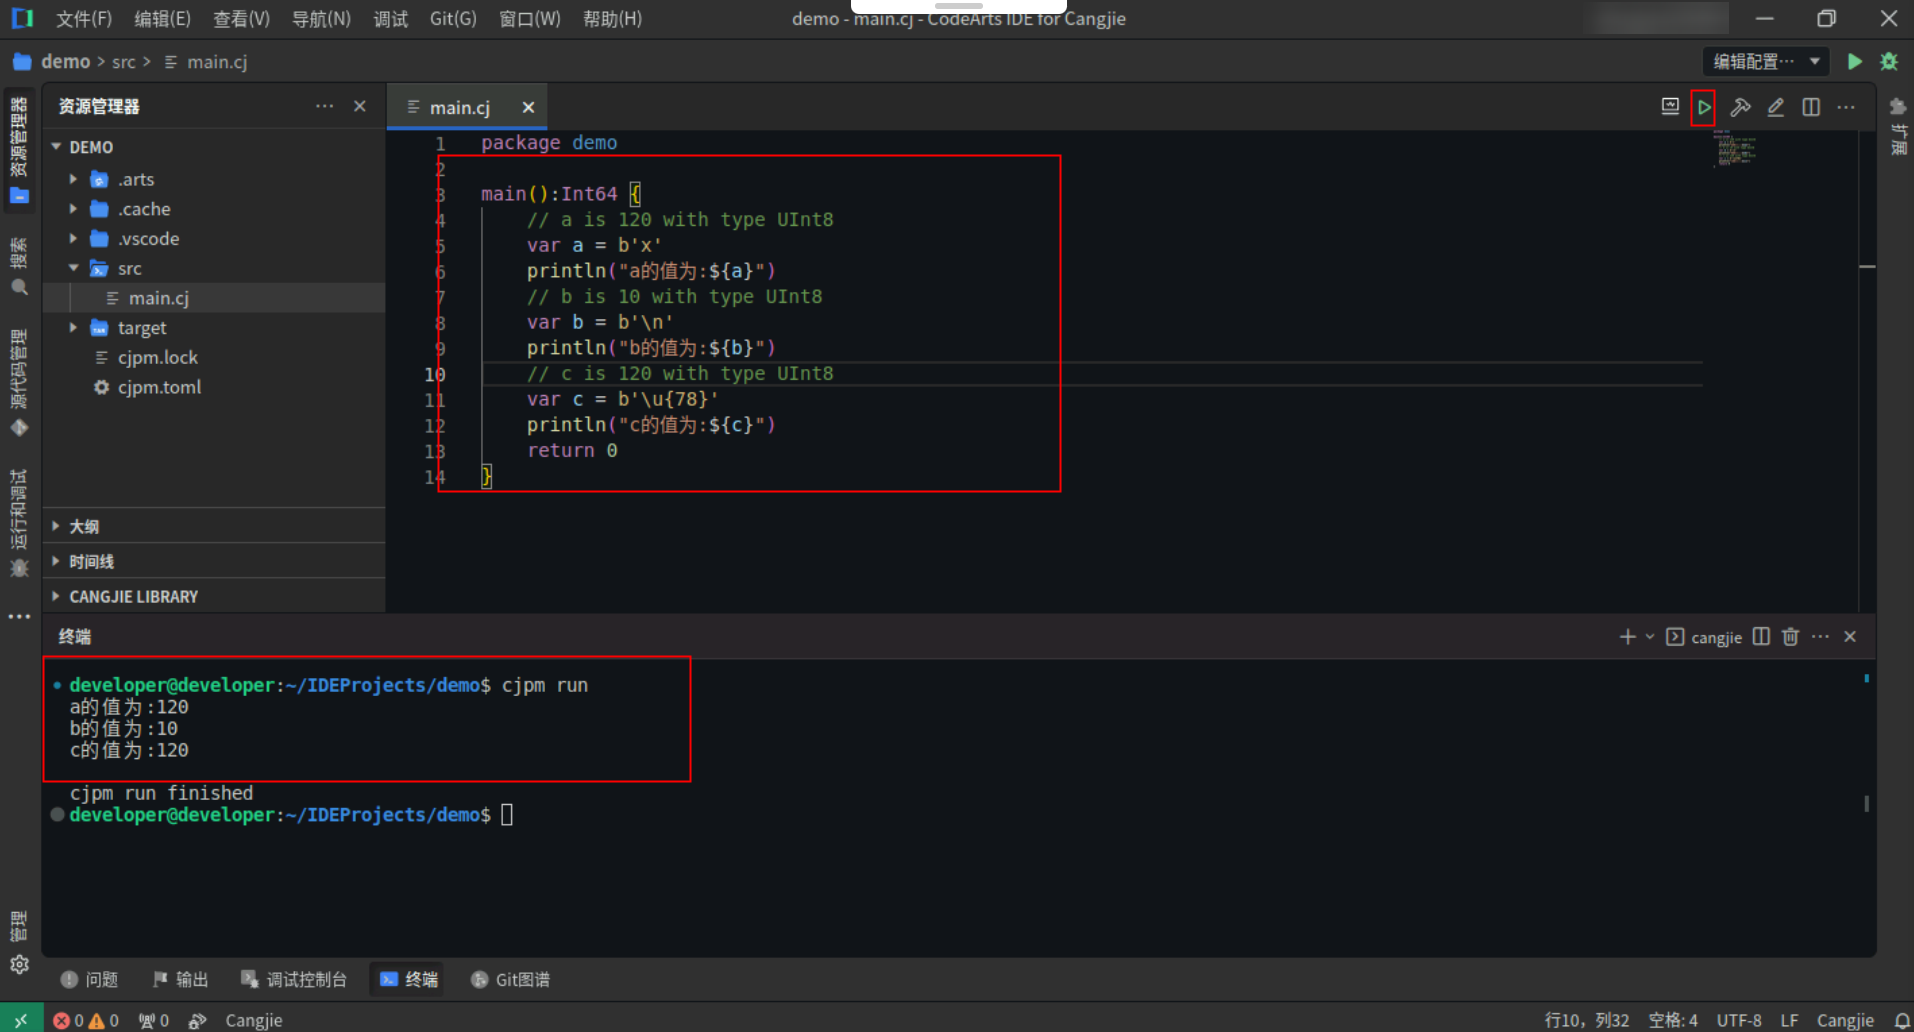Switch to the 问题 problems tab
Image resolution: width=1914 pixels, height=1032 pixels.
90,979
